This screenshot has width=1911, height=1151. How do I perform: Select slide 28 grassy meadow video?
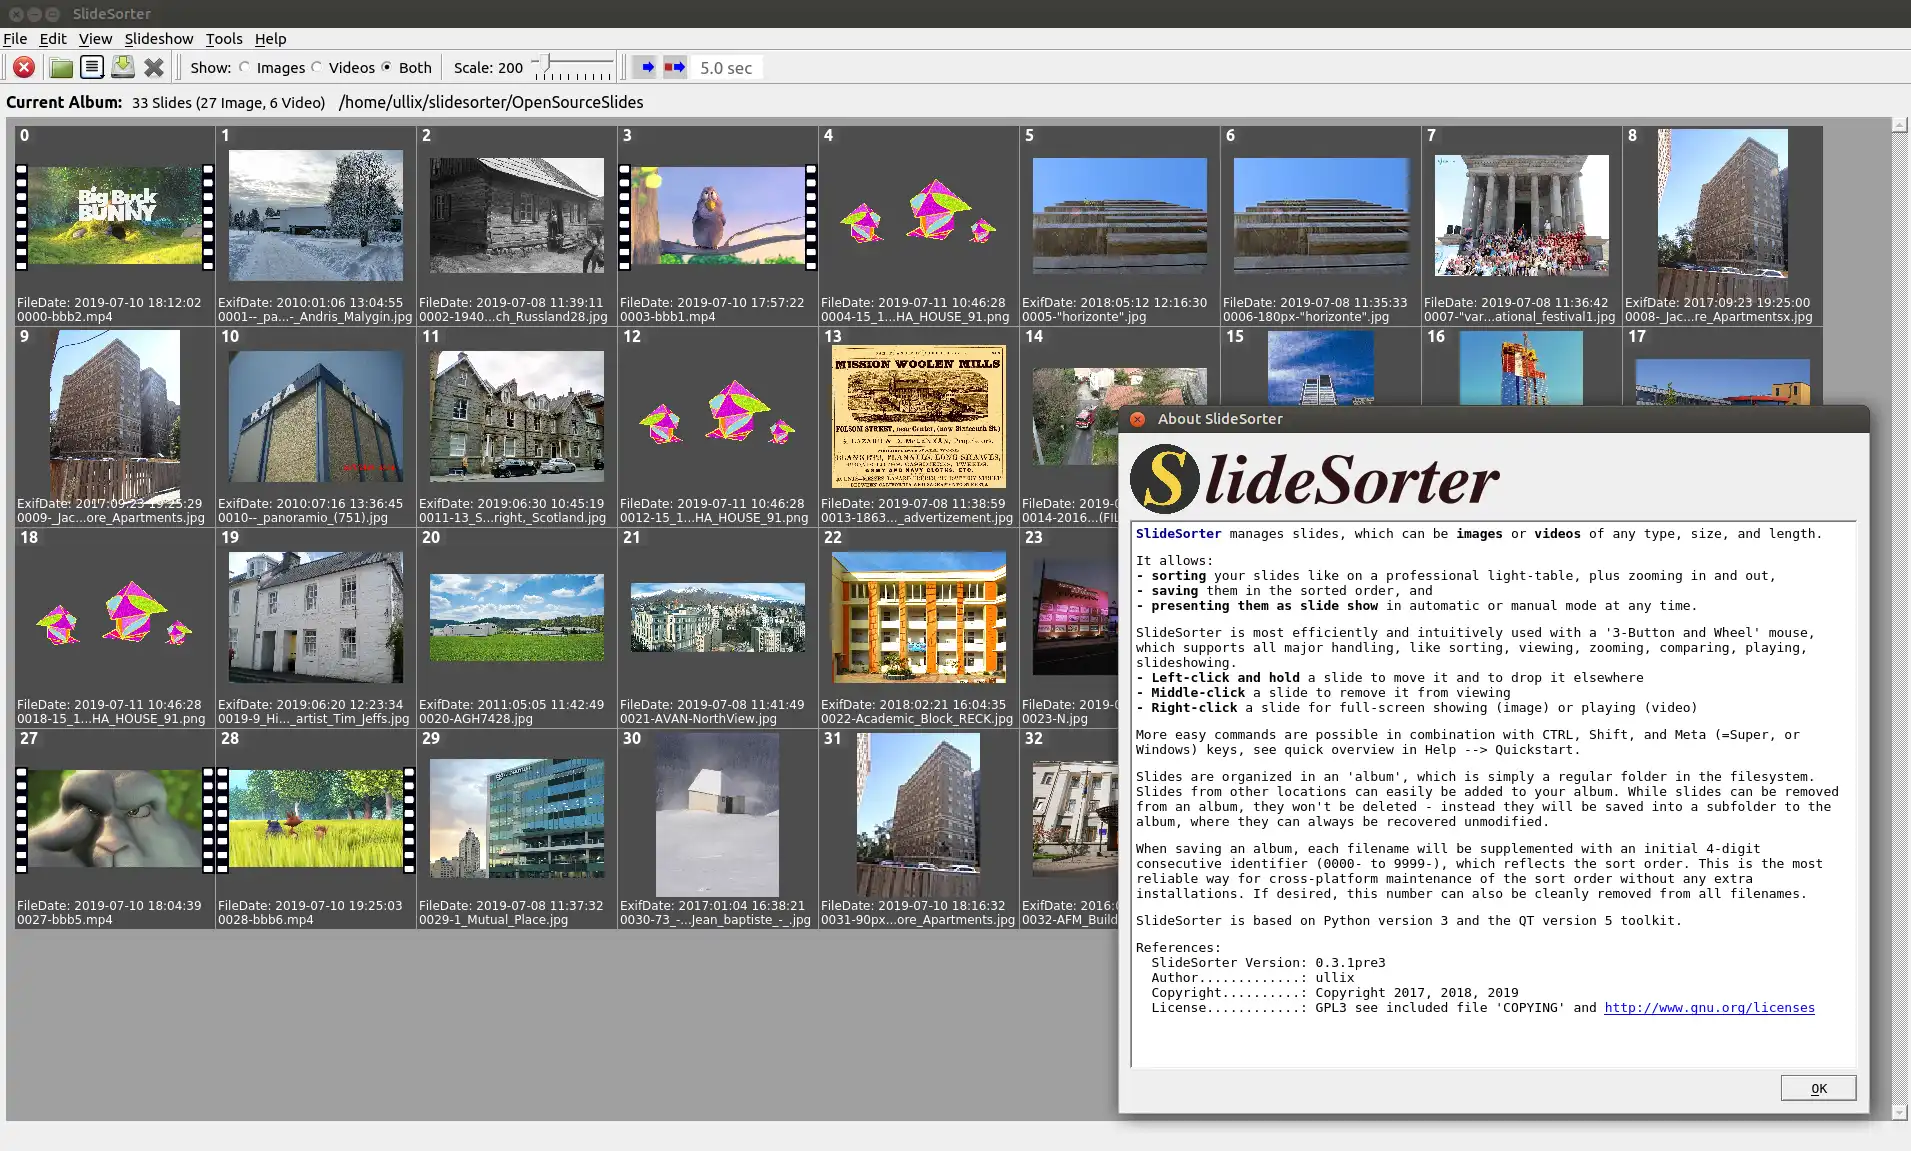(316, 819)
